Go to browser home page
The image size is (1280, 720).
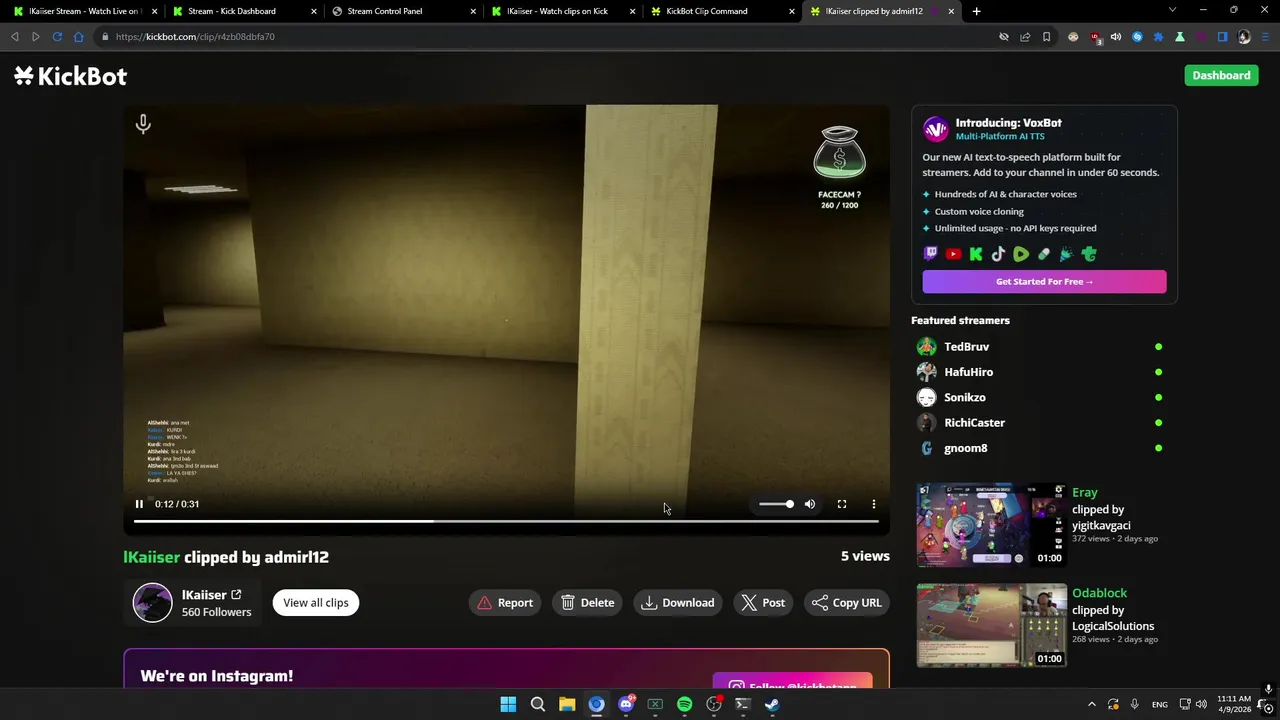tap(78, 37)
